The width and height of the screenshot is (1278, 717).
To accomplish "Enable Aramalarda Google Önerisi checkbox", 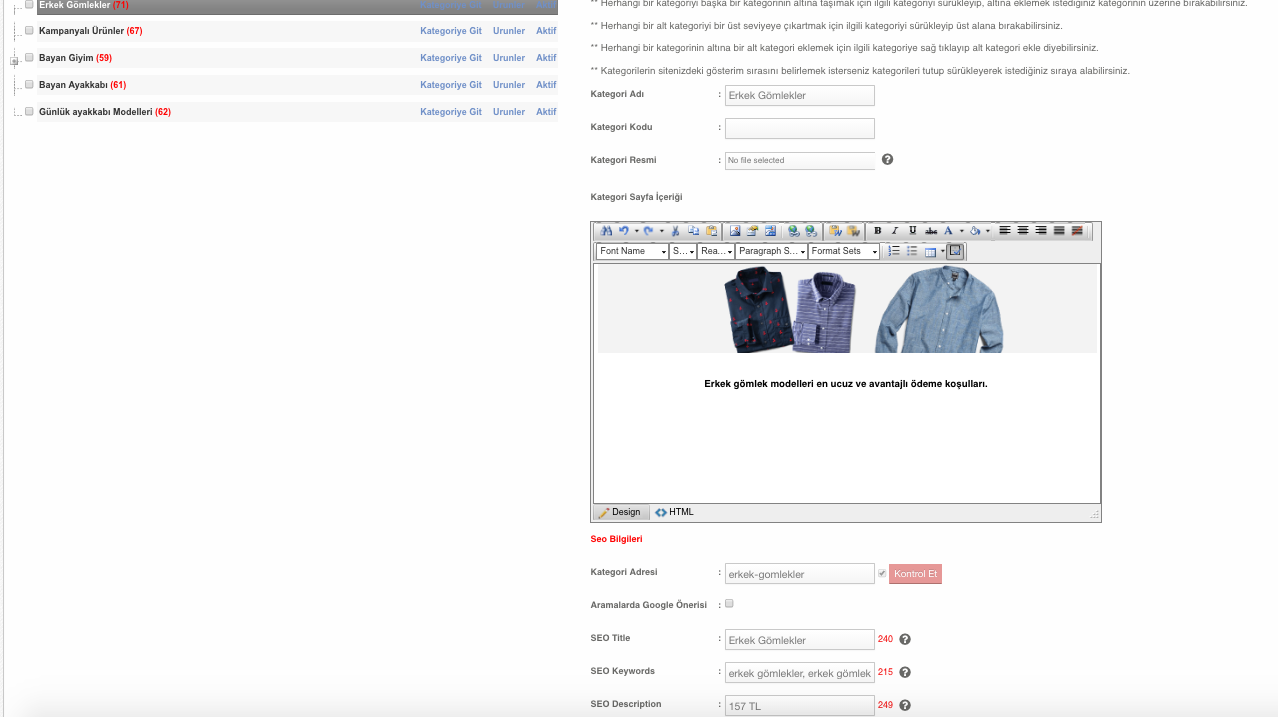I will click(729, 603).
